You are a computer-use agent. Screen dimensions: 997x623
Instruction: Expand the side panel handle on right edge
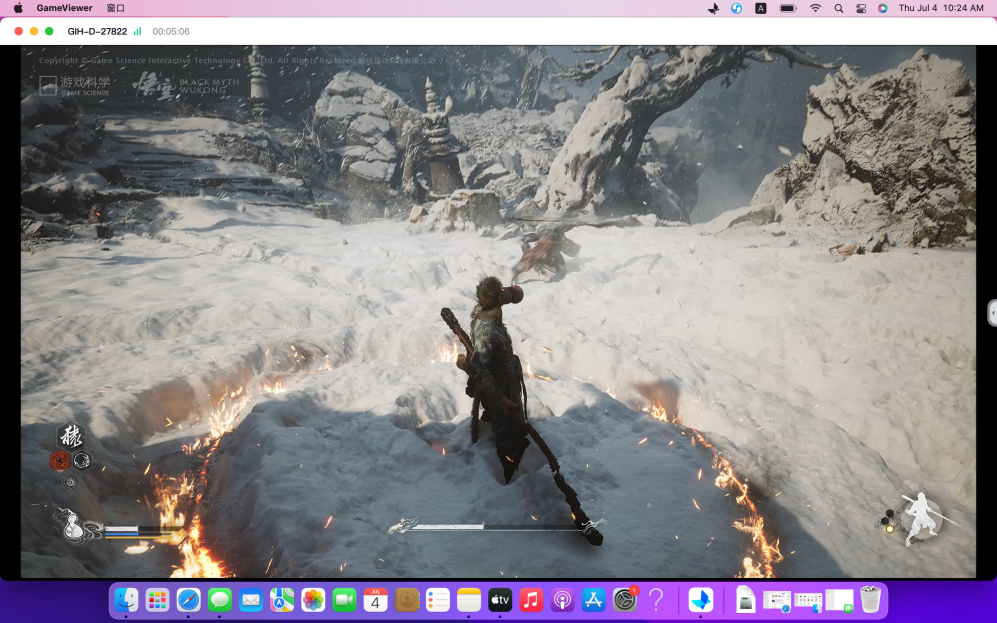tap(991, 313)
